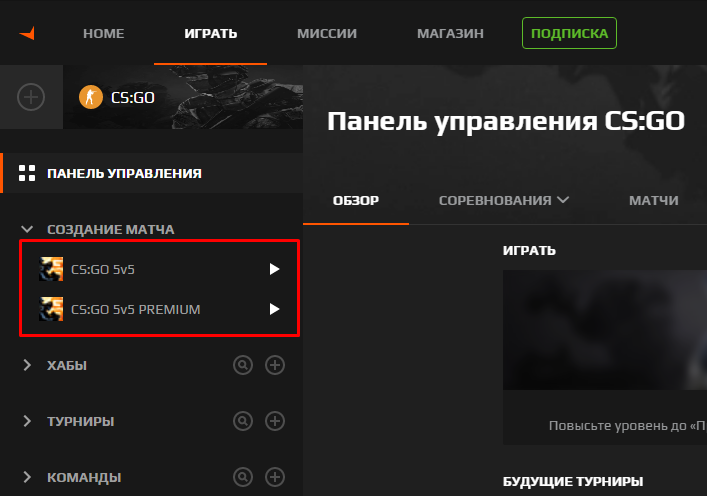Open the СОРЕВНОВАНИЯ dropdown tab
707x496 pixels.
click(504, 200)
